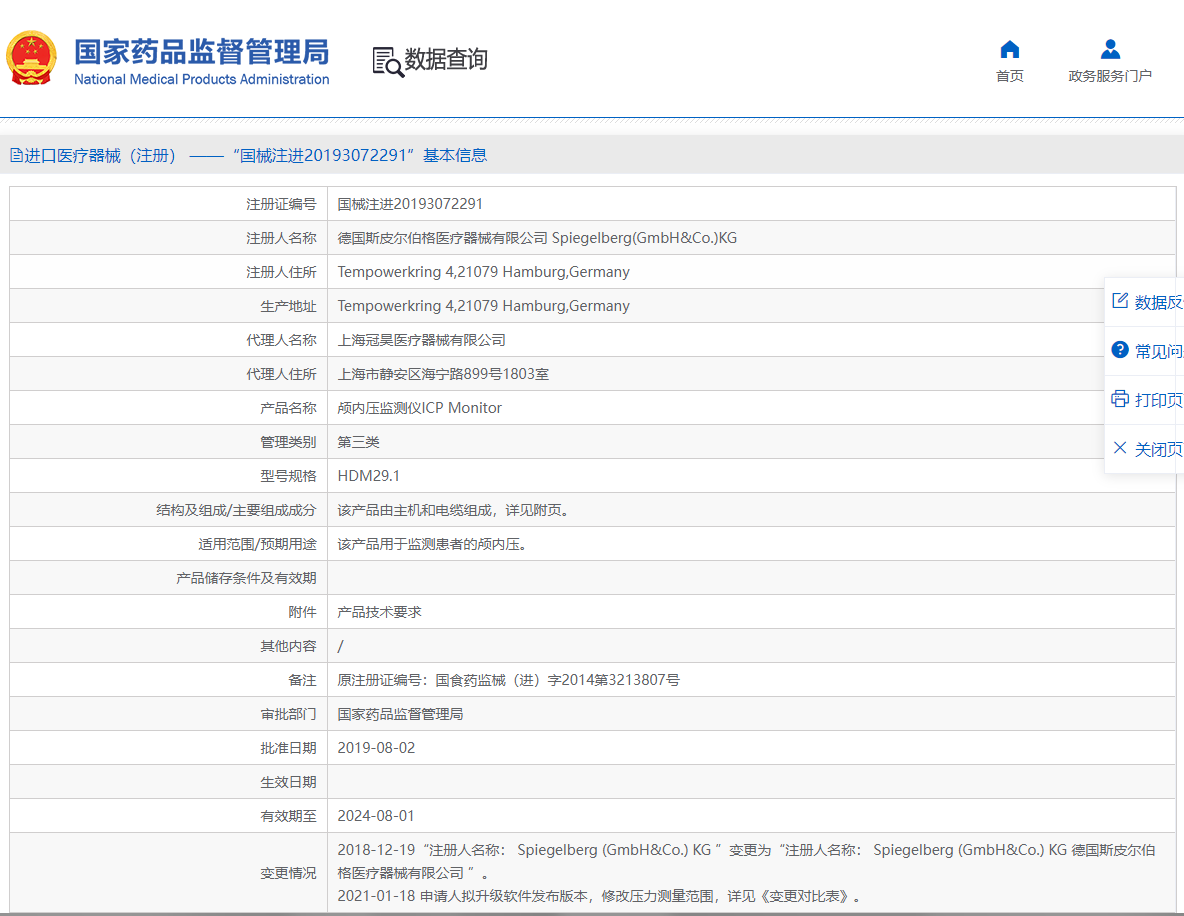Click the registrant name Spiegelberg(GmbH&Co.)KG
The image size is (1184, 916).
click(644, 238)
